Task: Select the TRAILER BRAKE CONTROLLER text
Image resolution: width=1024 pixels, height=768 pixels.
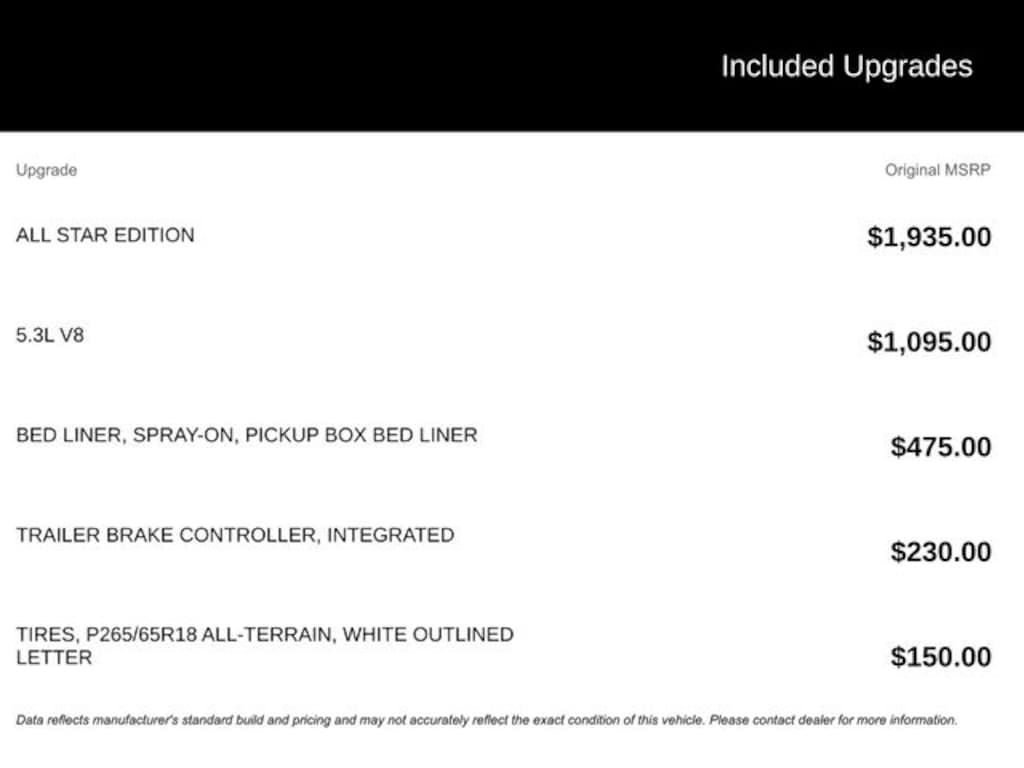Action: point(167,535)
